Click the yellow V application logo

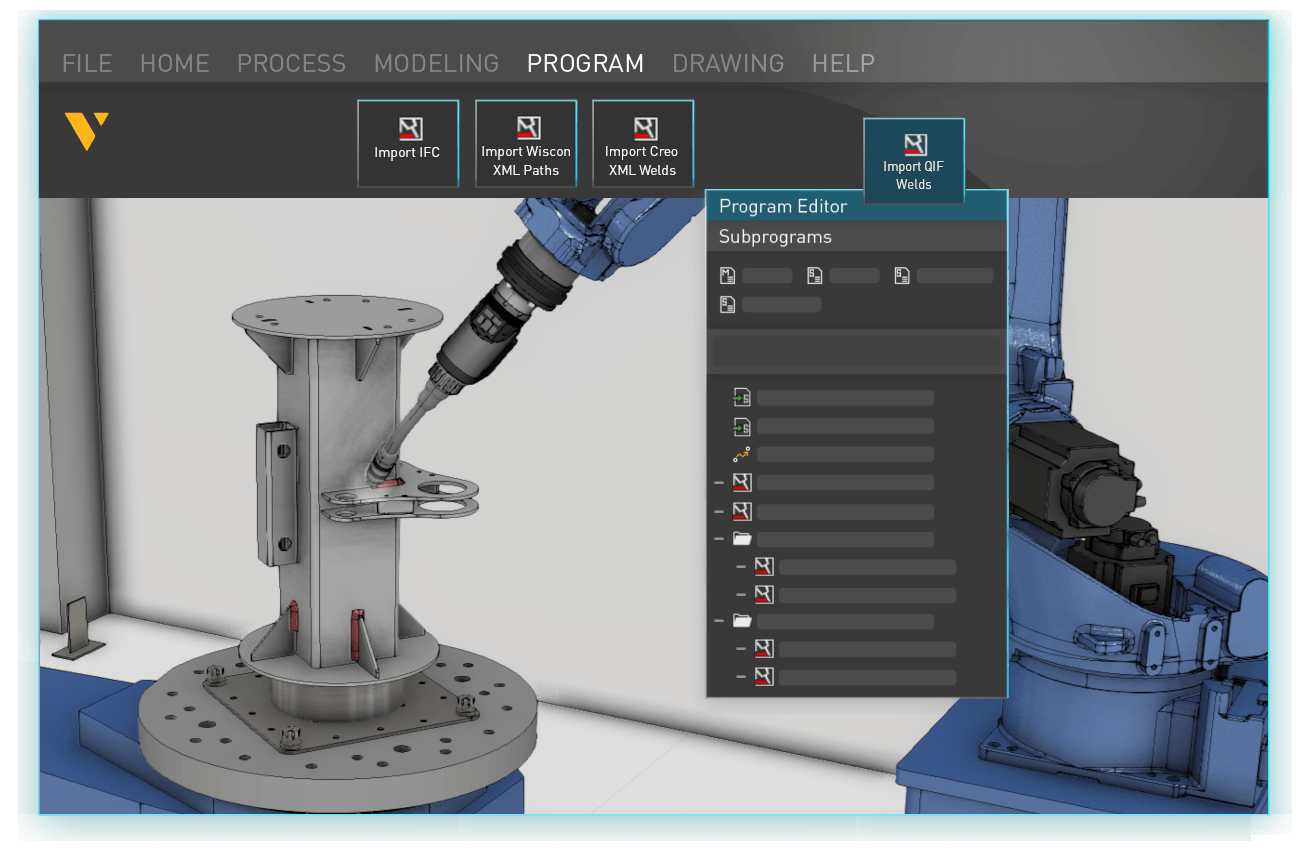pos(86,132)
